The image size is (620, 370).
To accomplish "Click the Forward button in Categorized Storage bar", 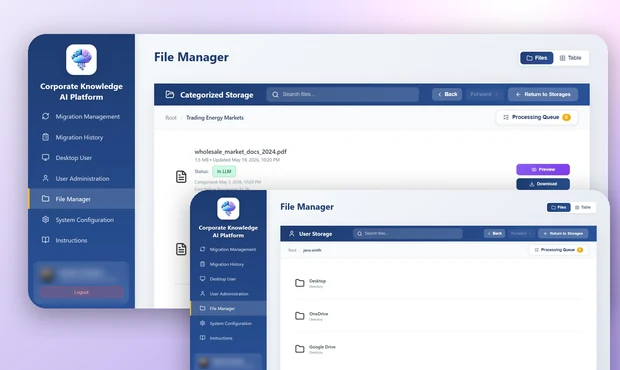I will pos(484,94).
